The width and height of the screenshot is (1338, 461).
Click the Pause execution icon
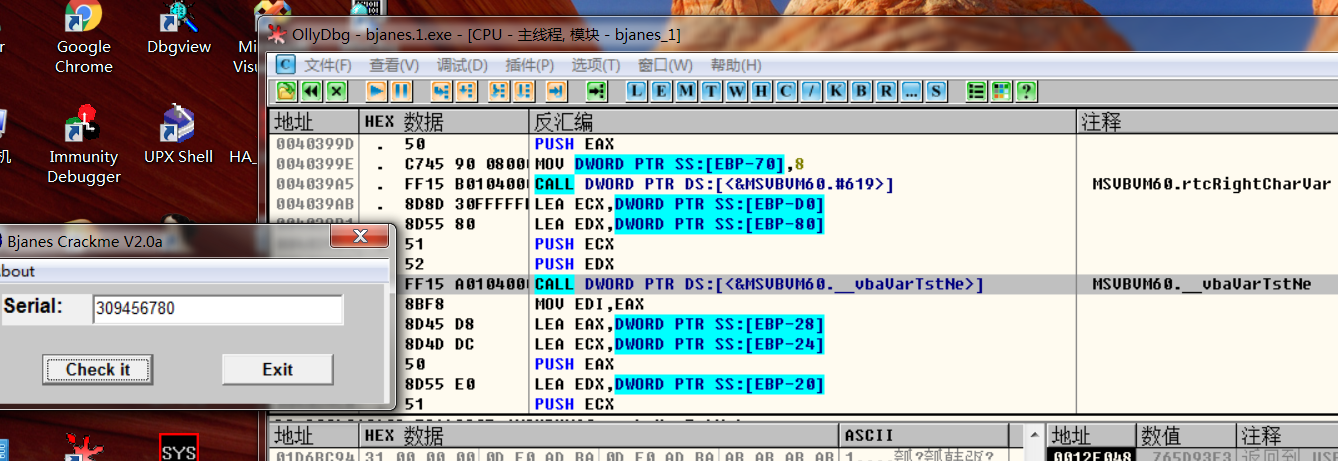(402, 92)
